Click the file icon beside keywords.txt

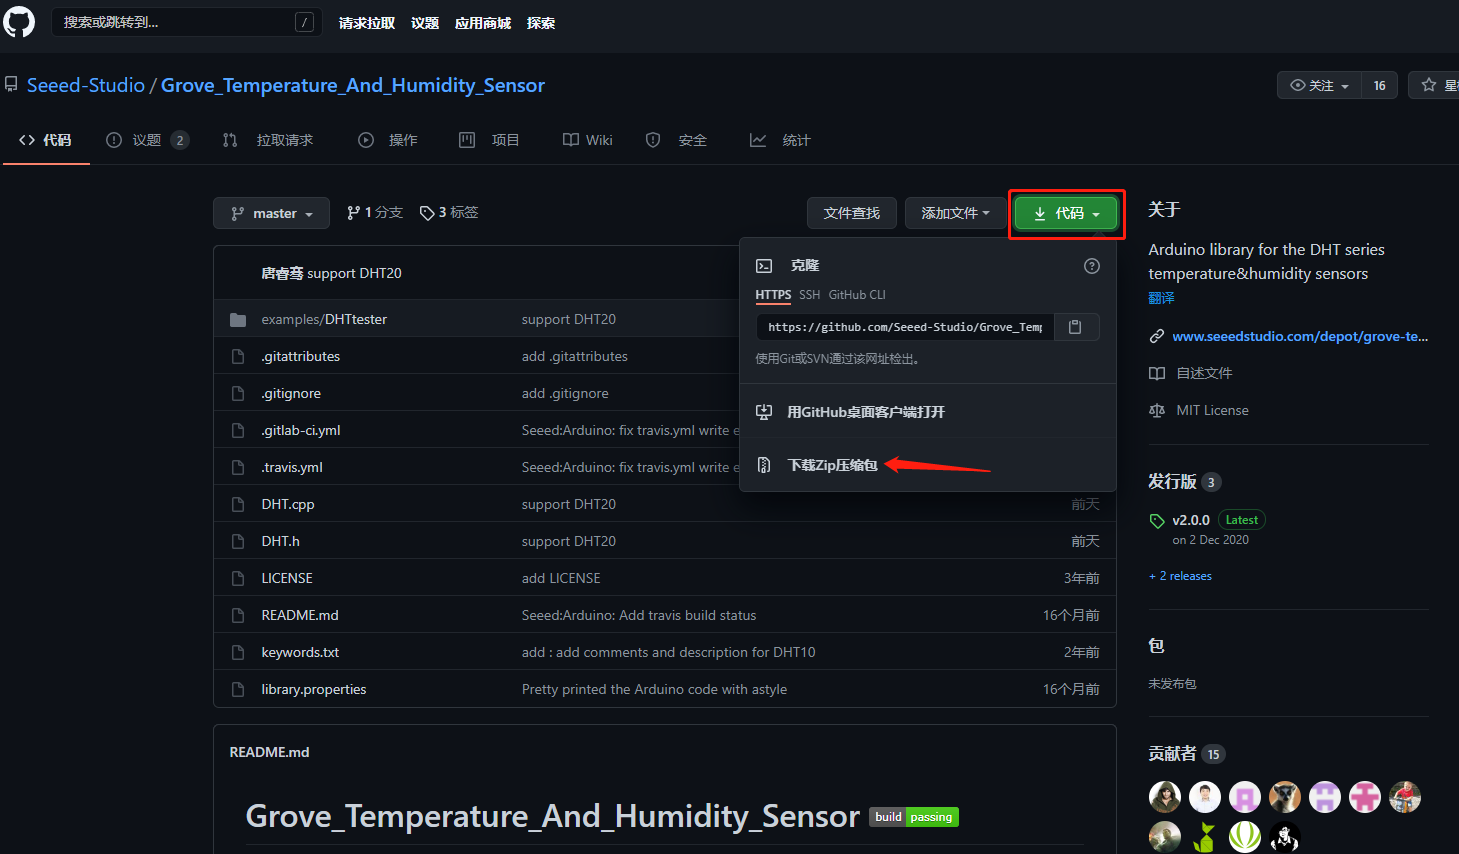pos(238,653)
